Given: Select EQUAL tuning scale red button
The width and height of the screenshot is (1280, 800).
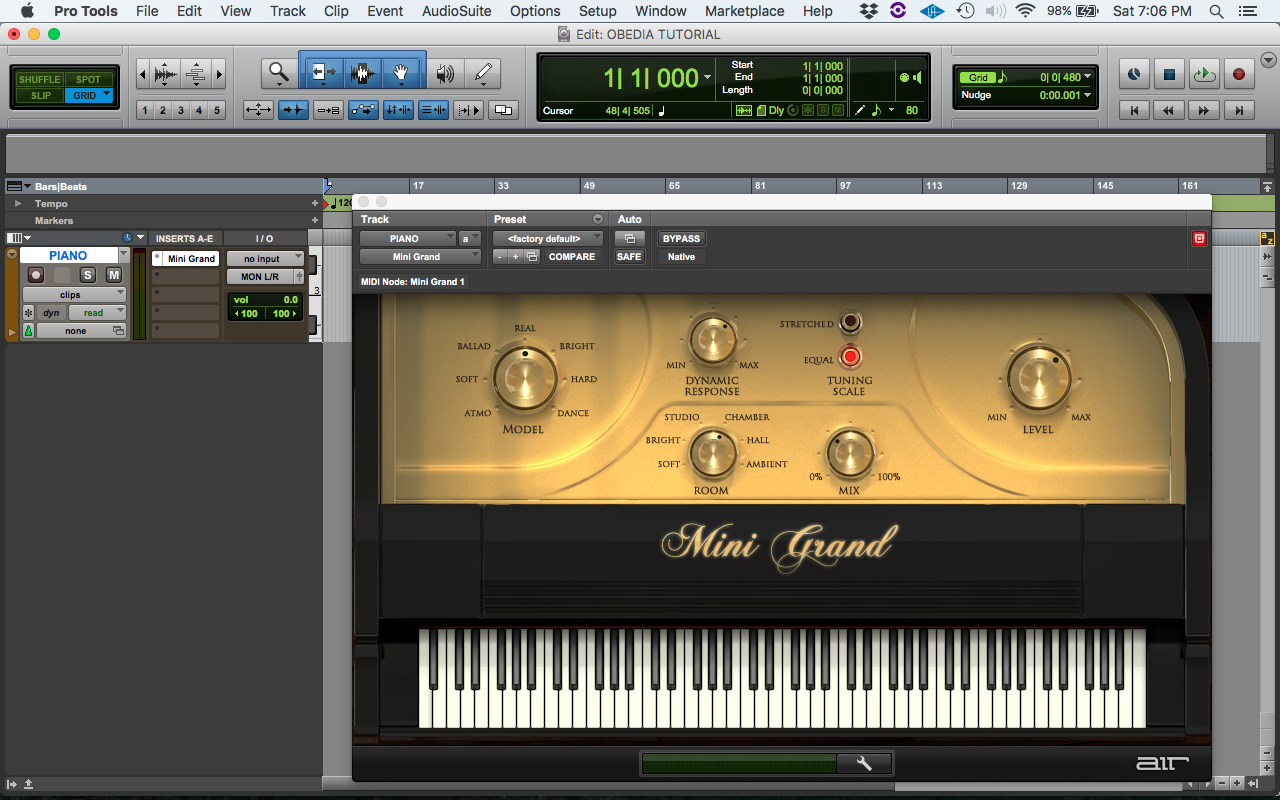Looking at the screenshot, I should (x=850, y=357).
